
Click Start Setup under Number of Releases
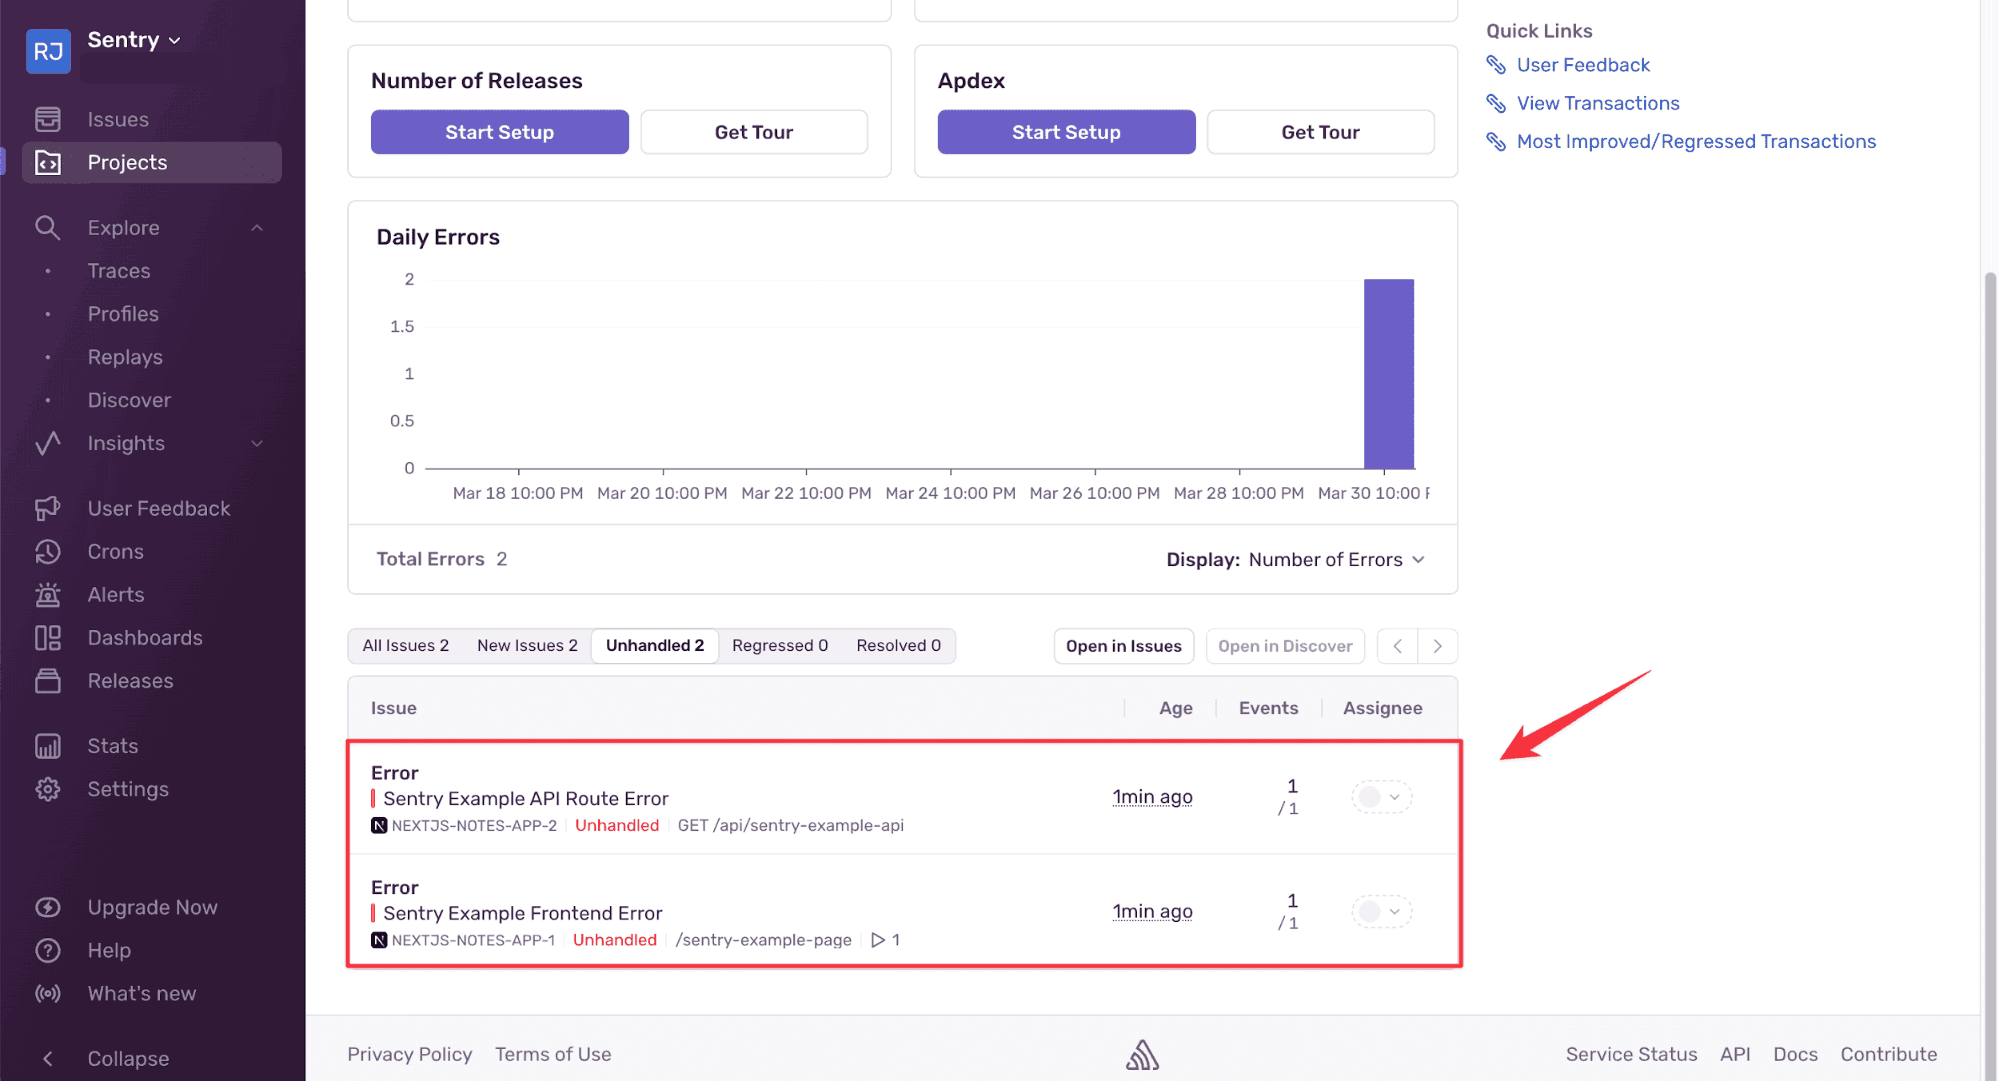[x=499, y=132]
